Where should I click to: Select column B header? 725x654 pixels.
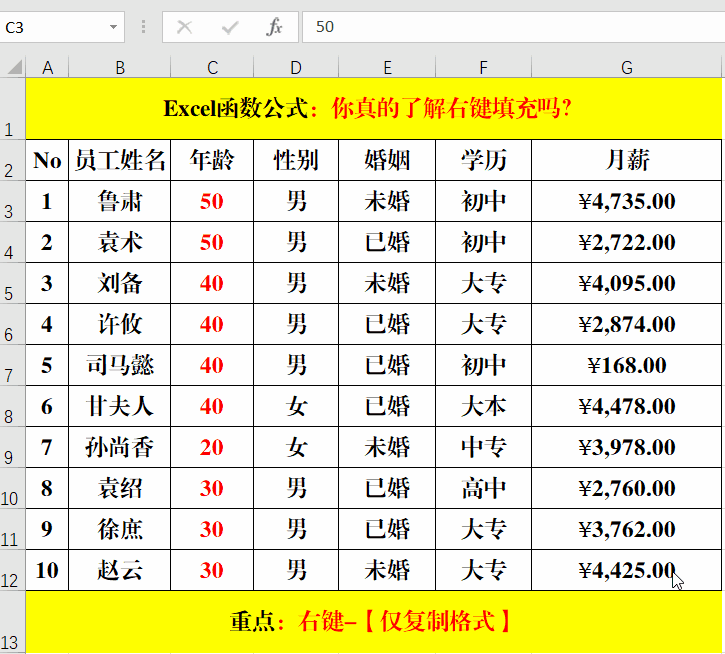[120, 68]
